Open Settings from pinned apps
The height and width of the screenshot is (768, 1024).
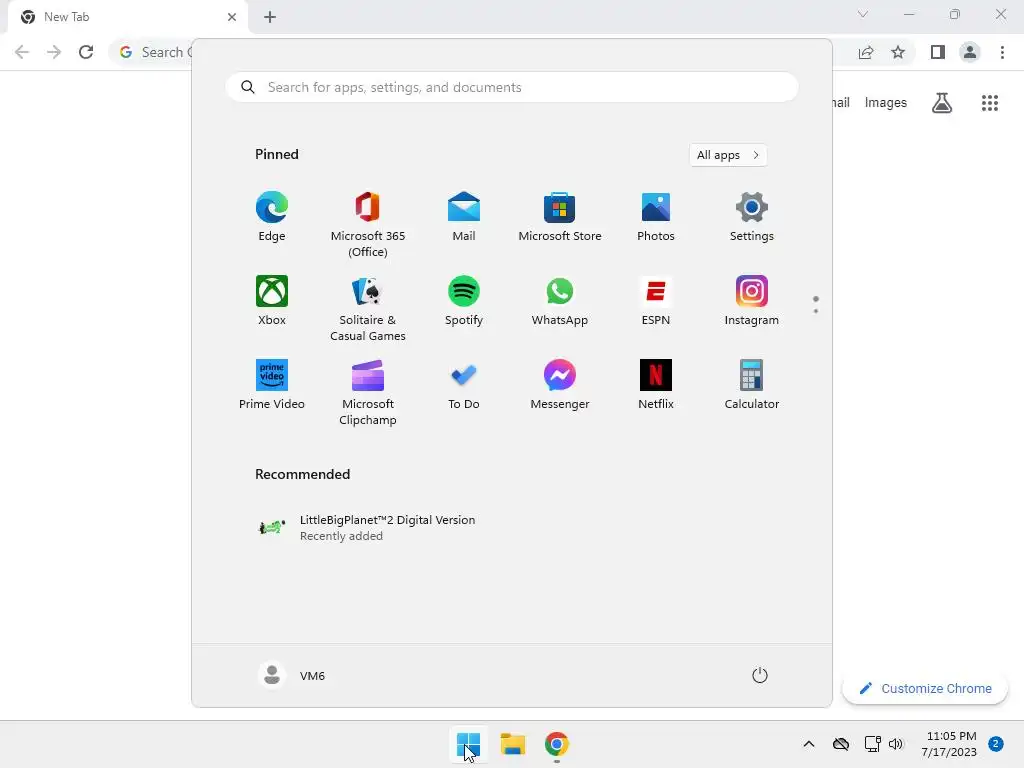(752, 217)
